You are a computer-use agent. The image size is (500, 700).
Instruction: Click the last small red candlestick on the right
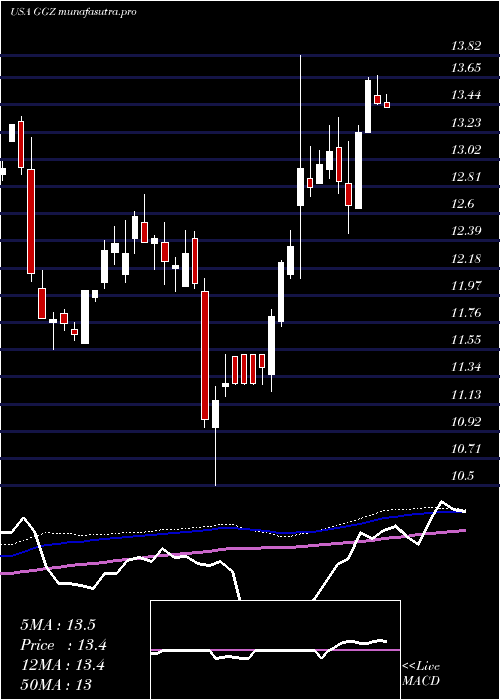point(387,104)
